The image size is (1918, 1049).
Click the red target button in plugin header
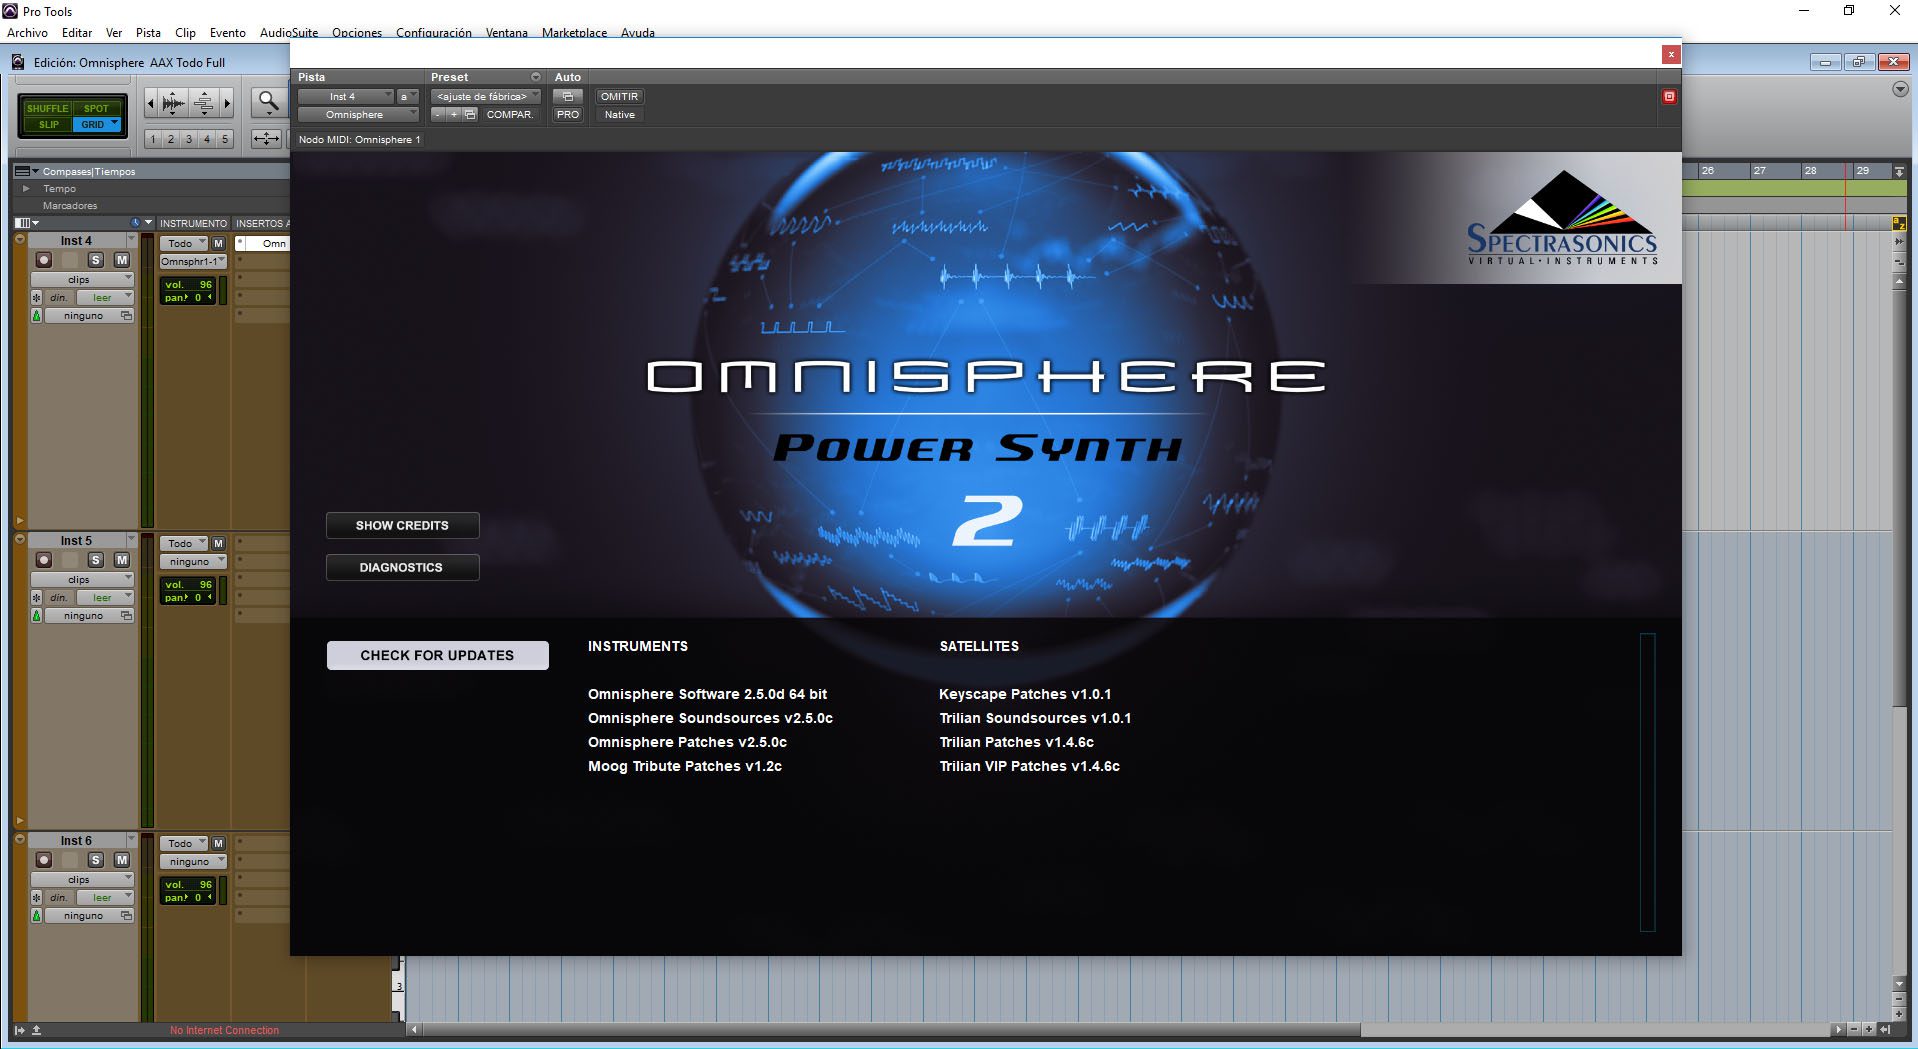(x=1668, y=97)
